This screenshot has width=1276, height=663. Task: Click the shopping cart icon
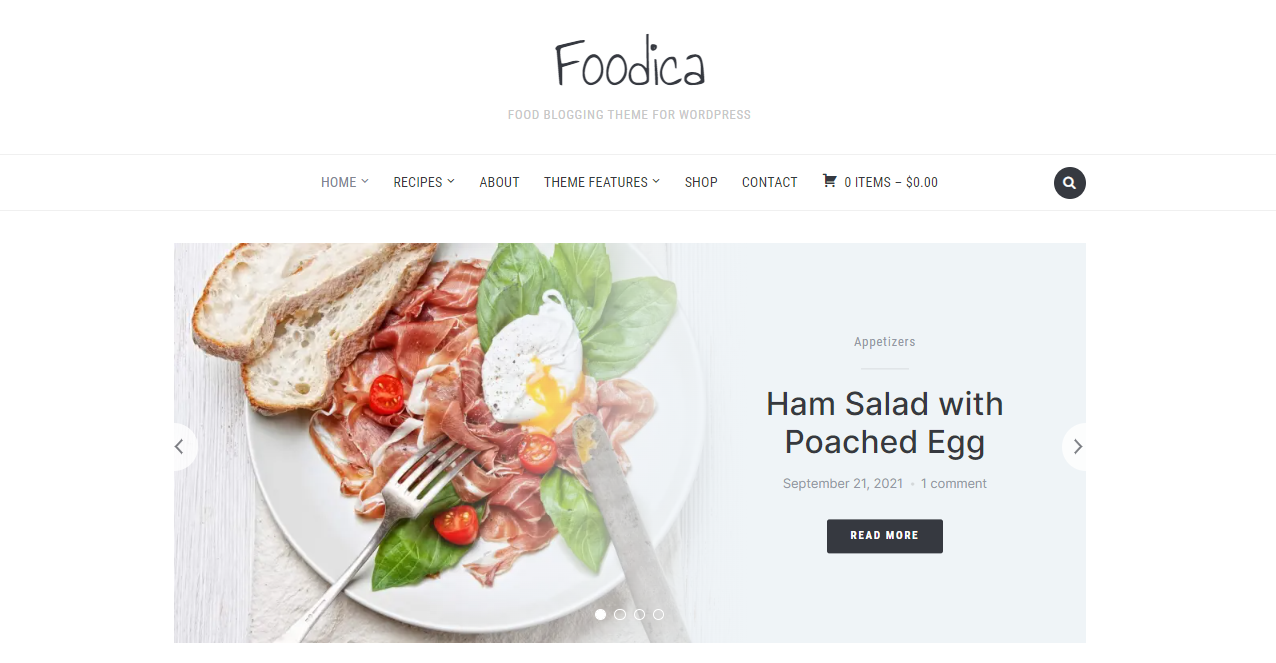(829, 181)
